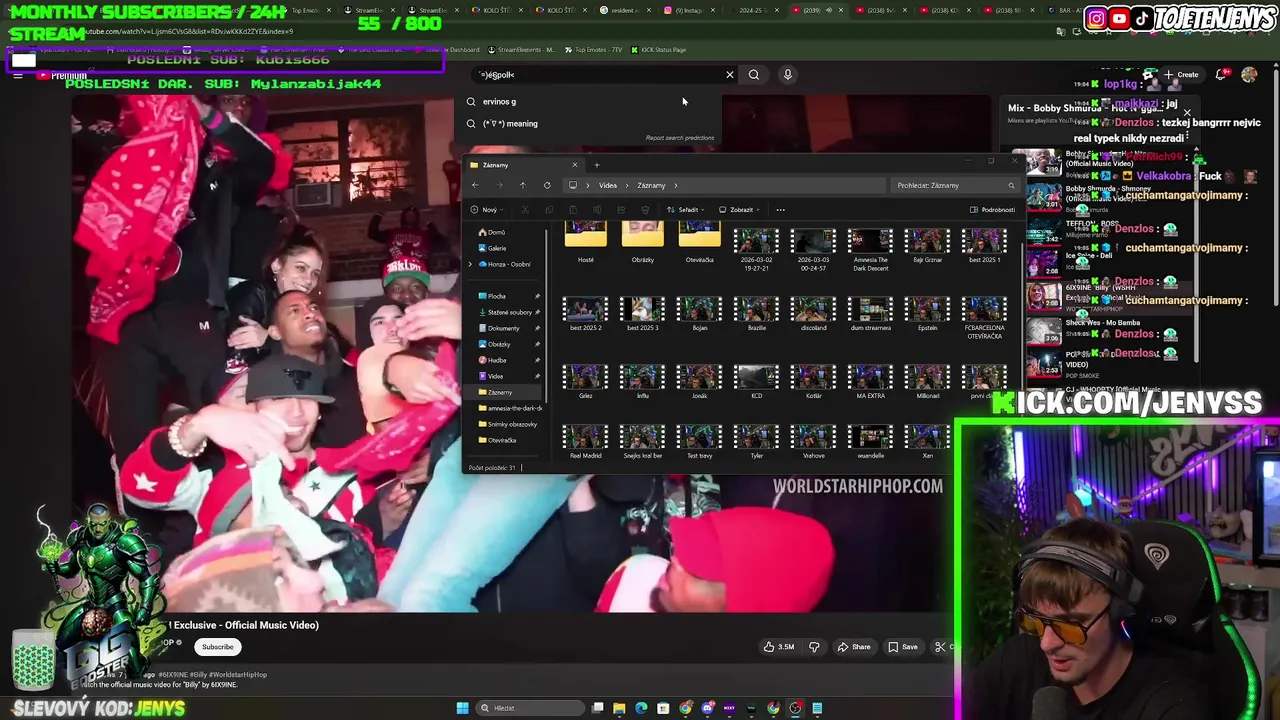Select the Real Madrid video file
Image resolution: width=1280 pixels, height=720 pixels.
[586, 441]
